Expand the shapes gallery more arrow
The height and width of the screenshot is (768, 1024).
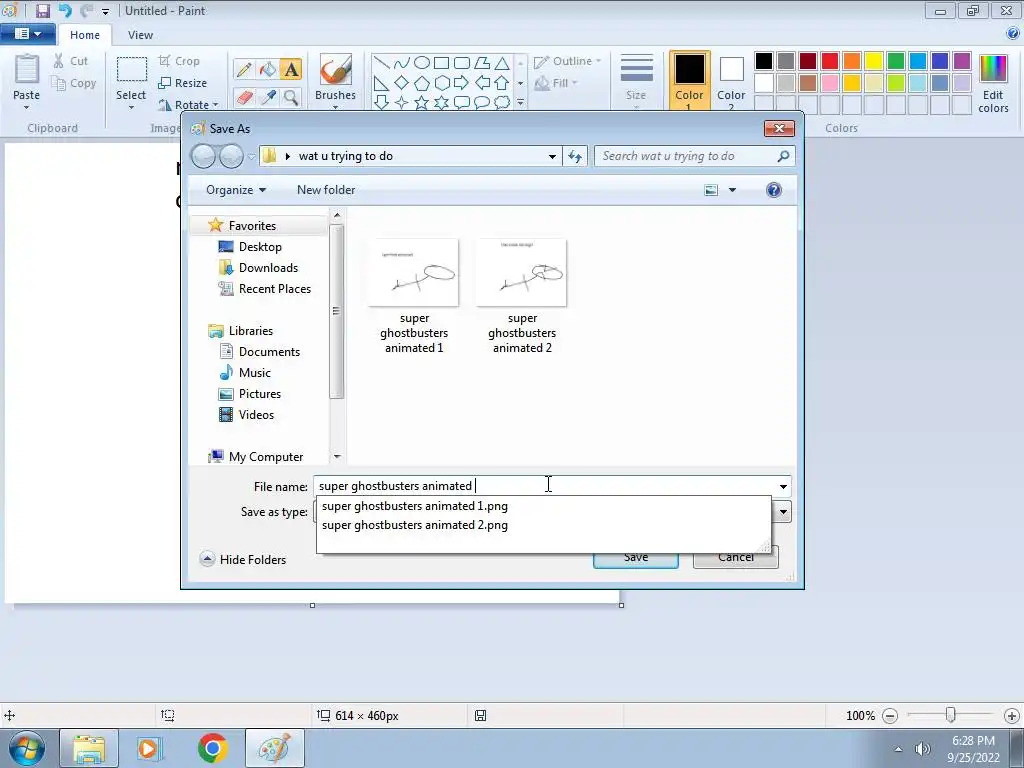pos(520,103)
